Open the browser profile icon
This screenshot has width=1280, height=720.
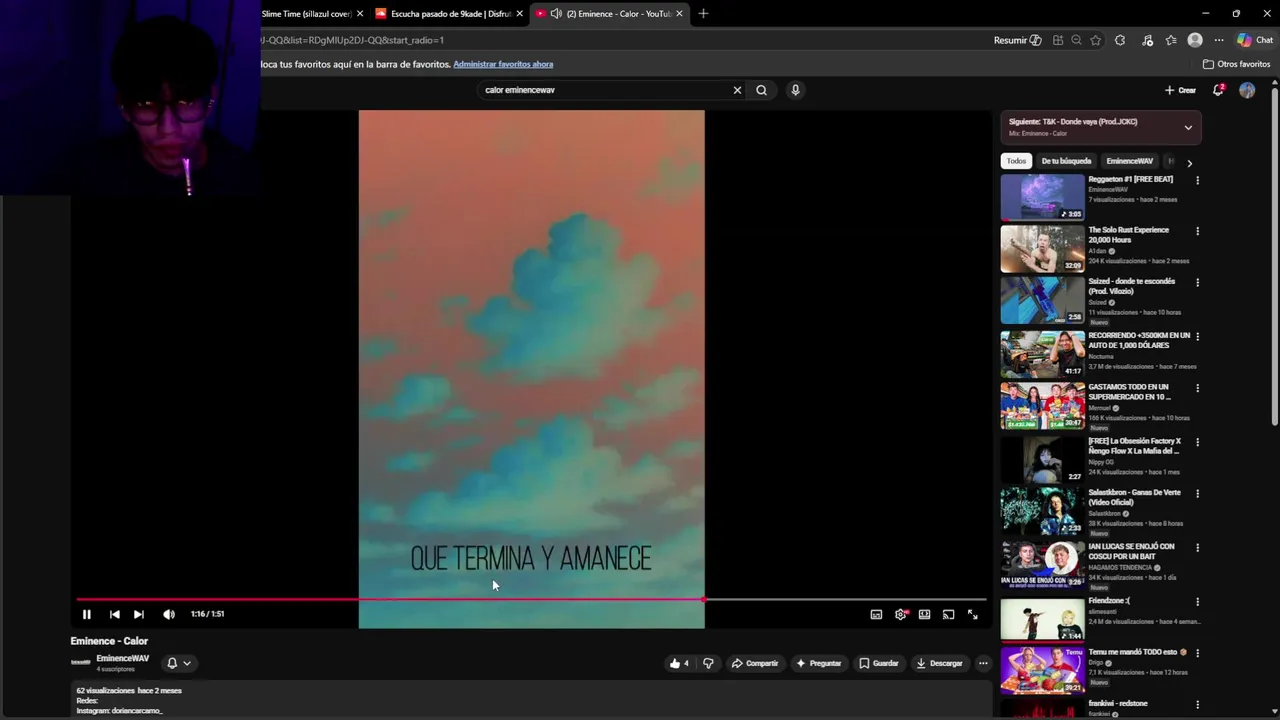(x=1195, y=41)
